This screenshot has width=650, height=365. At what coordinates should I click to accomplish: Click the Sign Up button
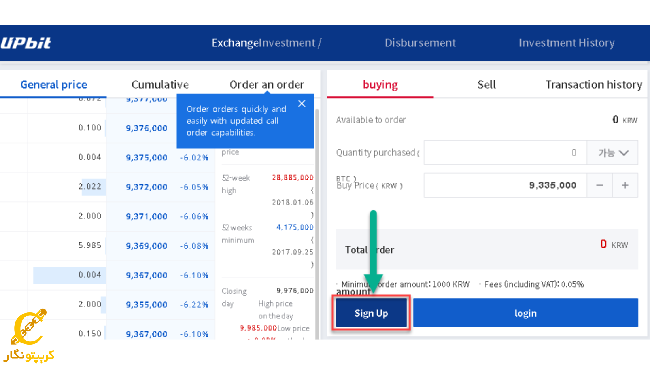371,313
